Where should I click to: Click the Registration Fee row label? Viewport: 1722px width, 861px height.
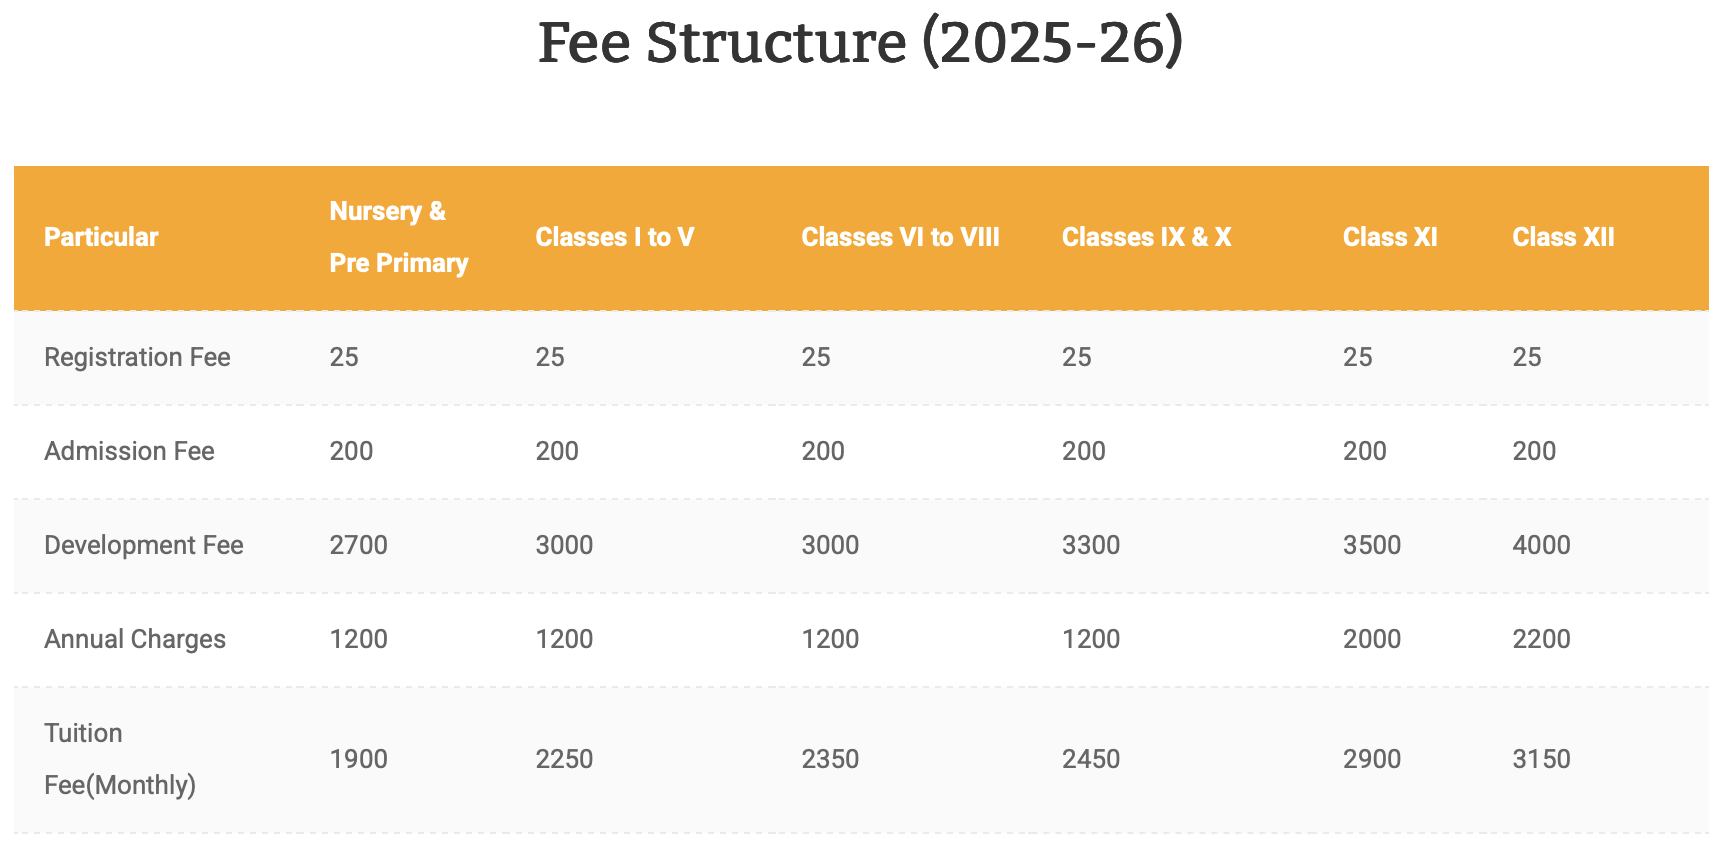tap(137, 357)
